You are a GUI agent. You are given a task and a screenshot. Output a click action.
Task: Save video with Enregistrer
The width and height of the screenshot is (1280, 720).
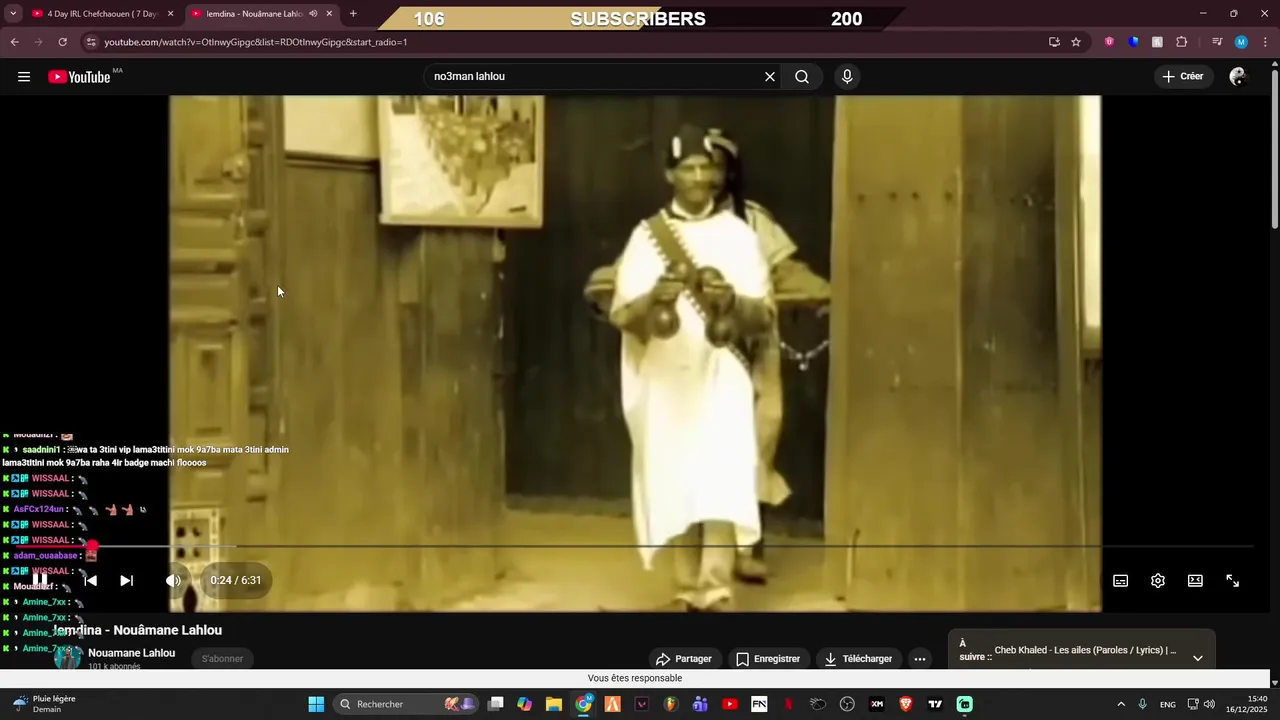[x=768, y=659]
